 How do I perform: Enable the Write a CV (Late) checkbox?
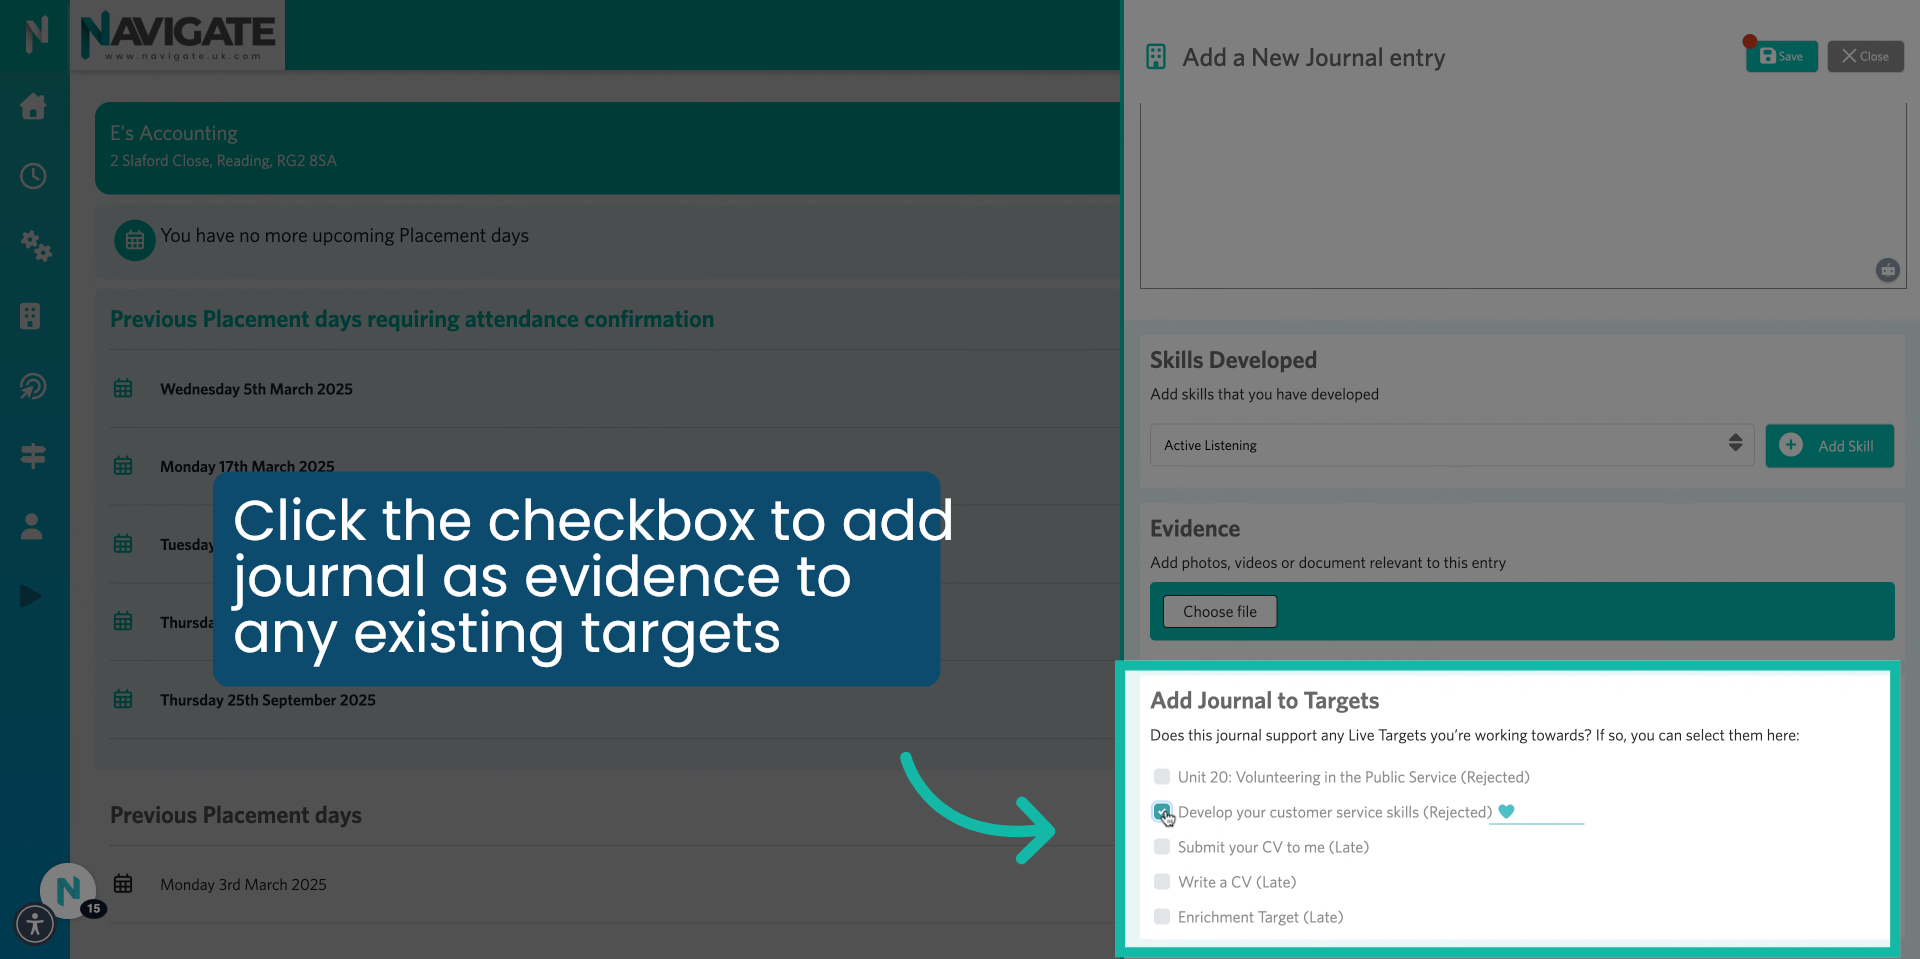(1162, 881)
